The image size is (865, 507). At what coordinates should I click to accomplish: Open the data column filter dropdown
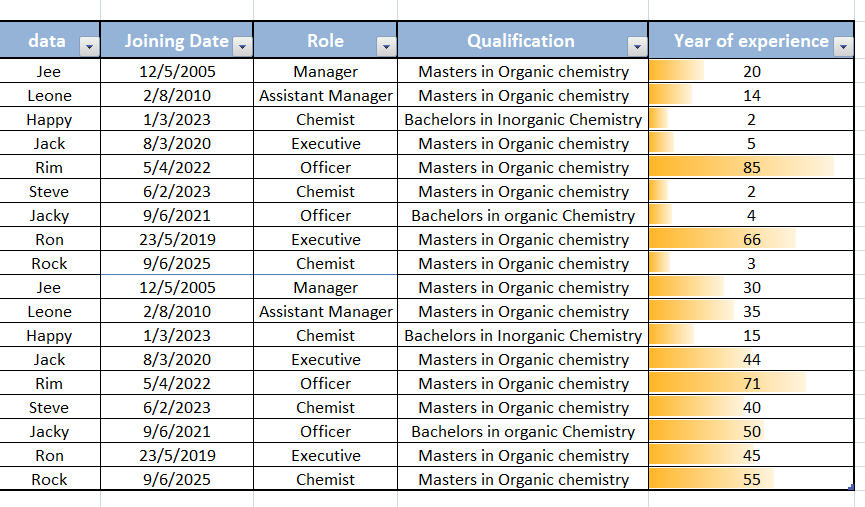coord(88,47)
